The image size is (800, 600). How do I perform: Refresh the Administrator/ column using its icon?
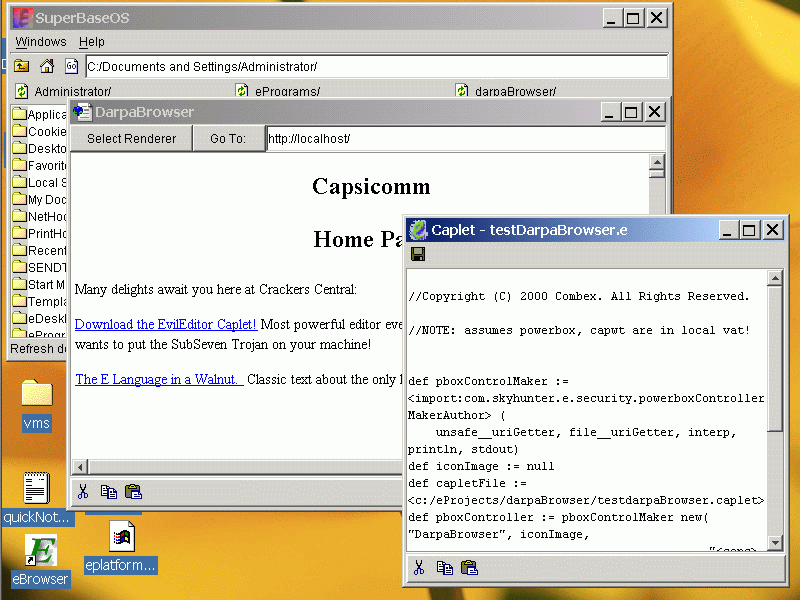pyautogui.click(x=22, y=91)
